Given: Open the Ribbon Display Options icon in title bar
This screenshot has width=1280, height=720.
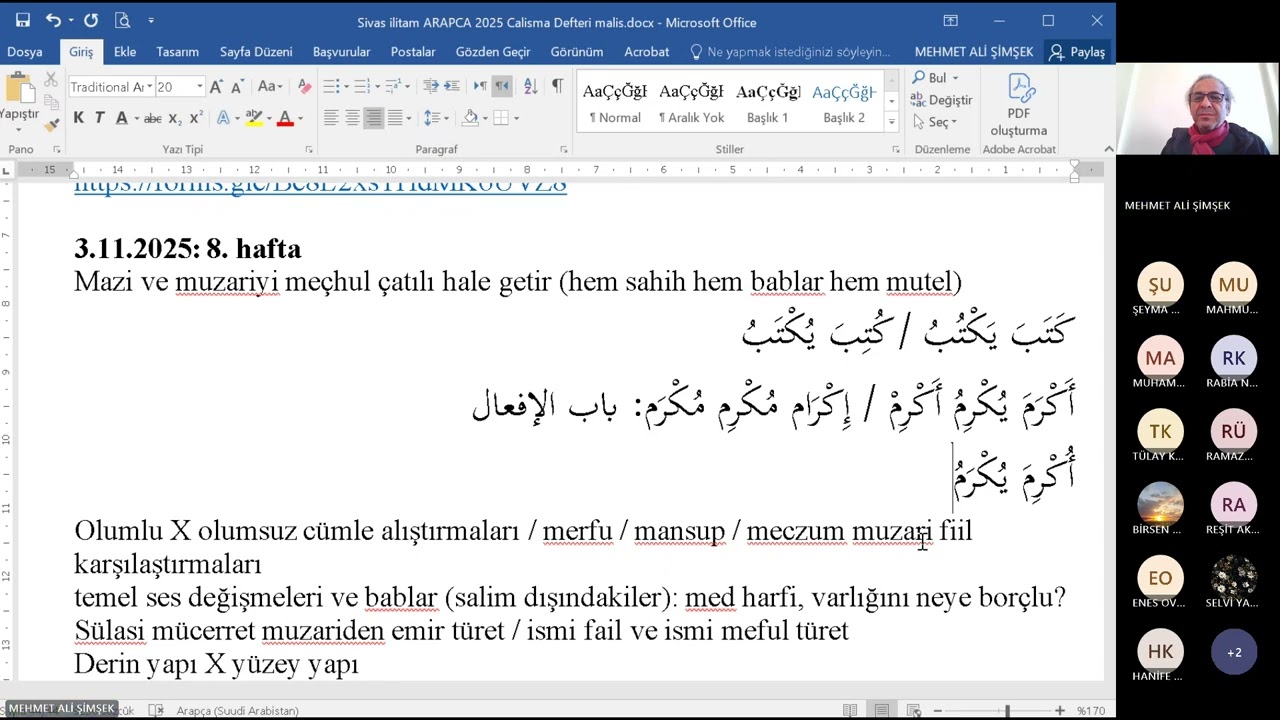Looking at the screenshot, I should pos(950,20).
